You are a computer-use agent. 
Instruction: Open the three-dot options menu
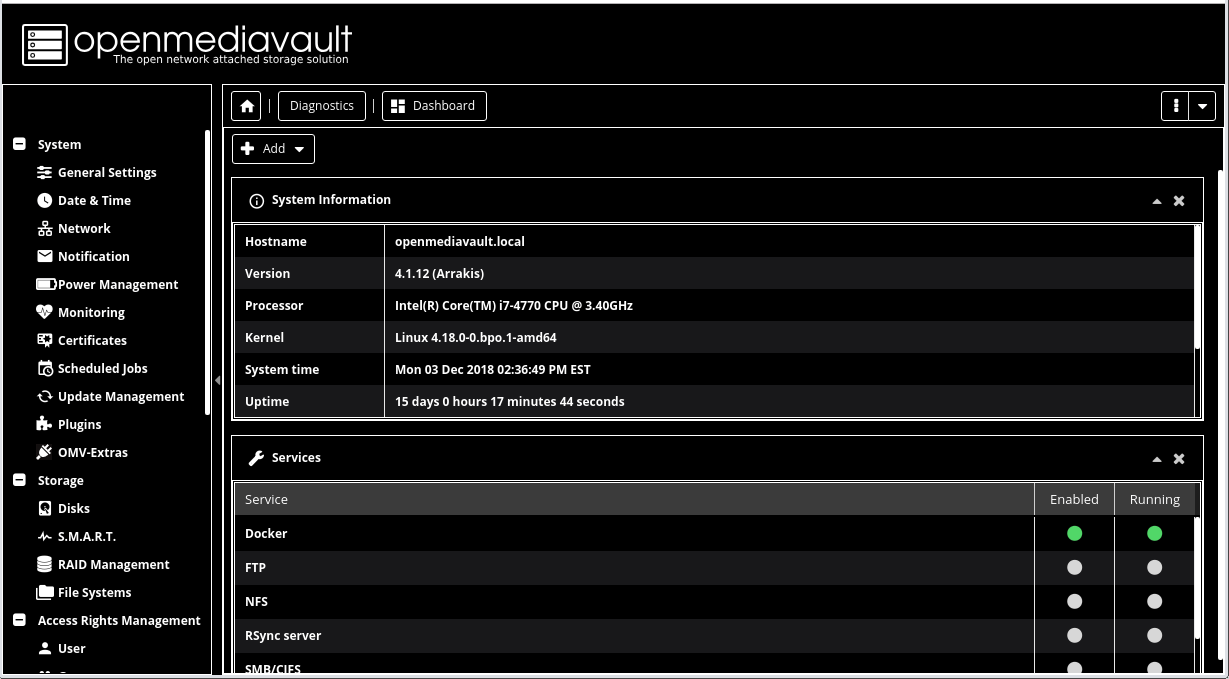1175,106
